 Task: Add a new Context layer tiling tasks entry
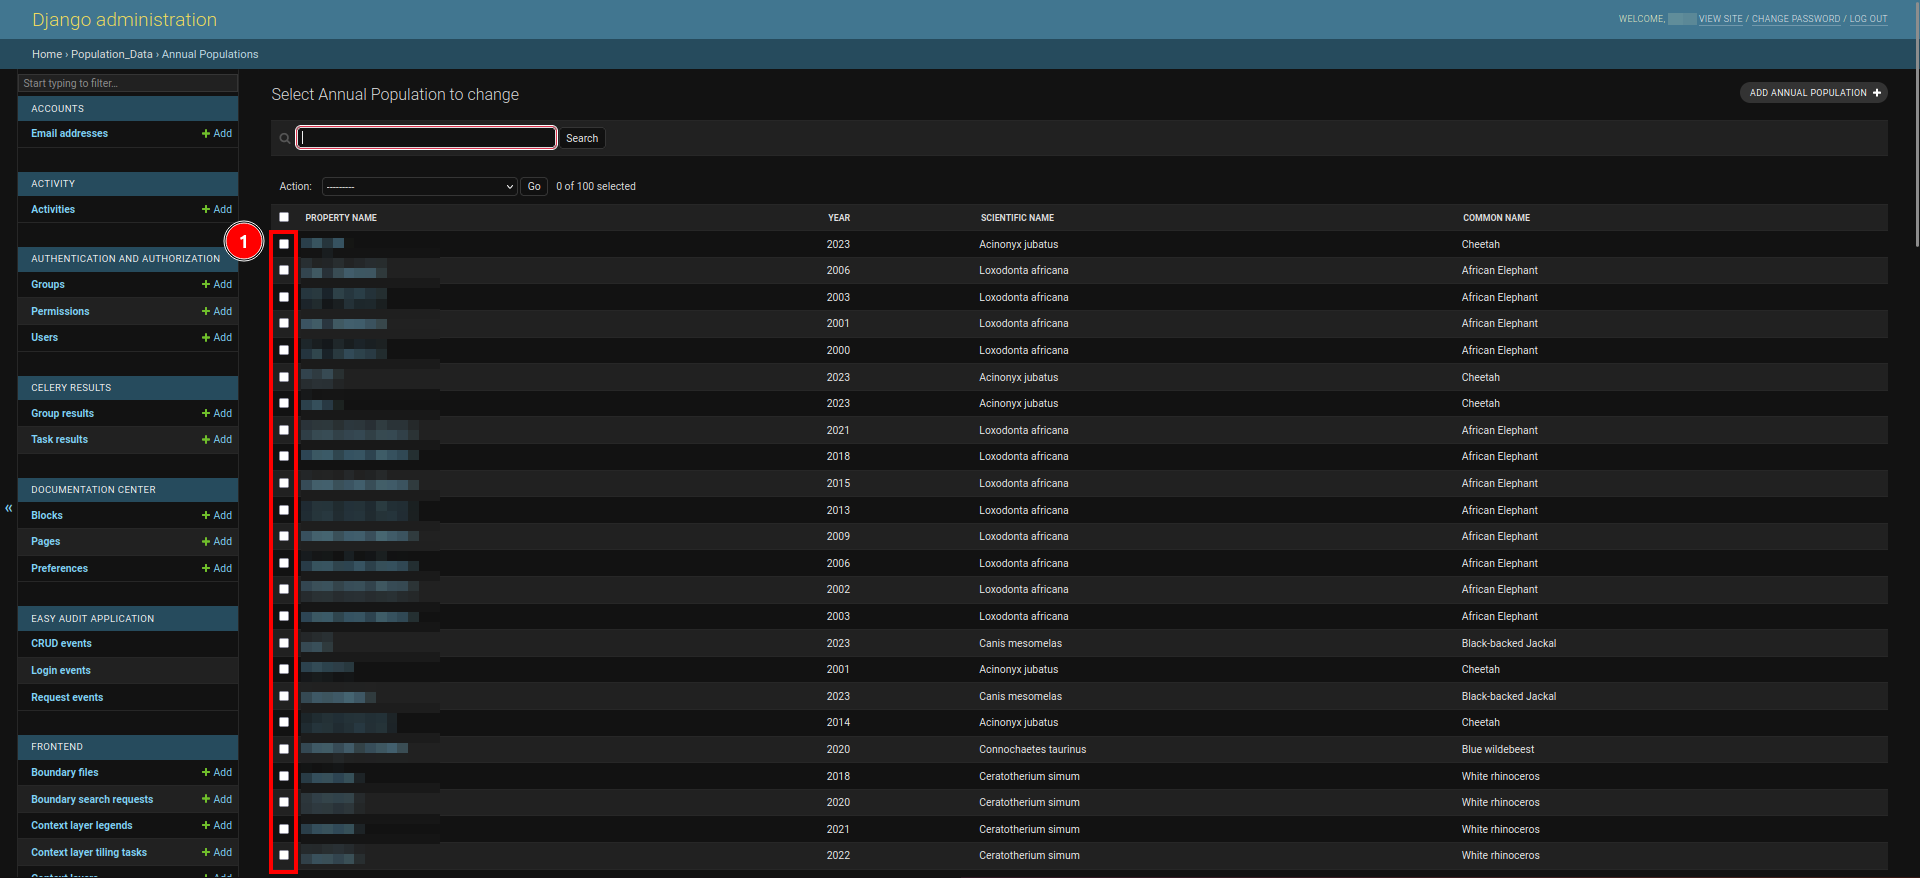click(217, 853)
